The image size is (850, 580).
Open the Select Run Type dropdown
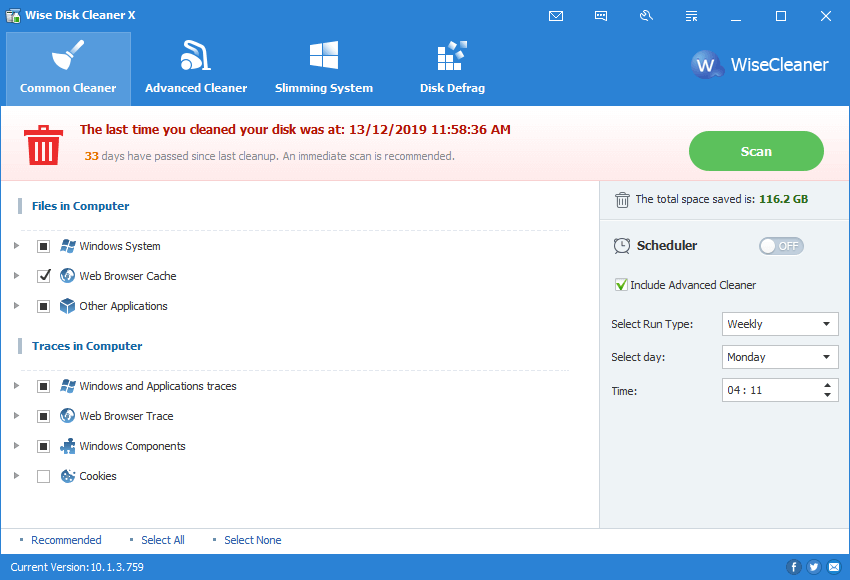tap(780, 324)
